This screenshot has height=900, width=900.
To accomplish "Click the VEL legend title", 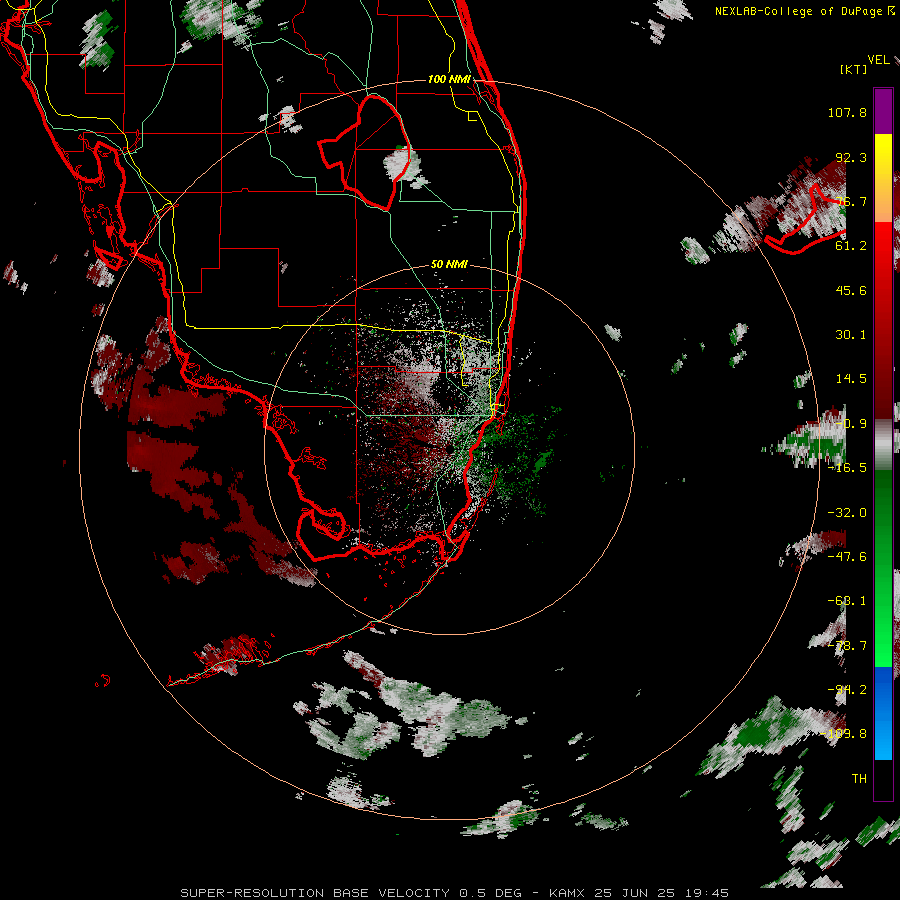I will point(878,60).
